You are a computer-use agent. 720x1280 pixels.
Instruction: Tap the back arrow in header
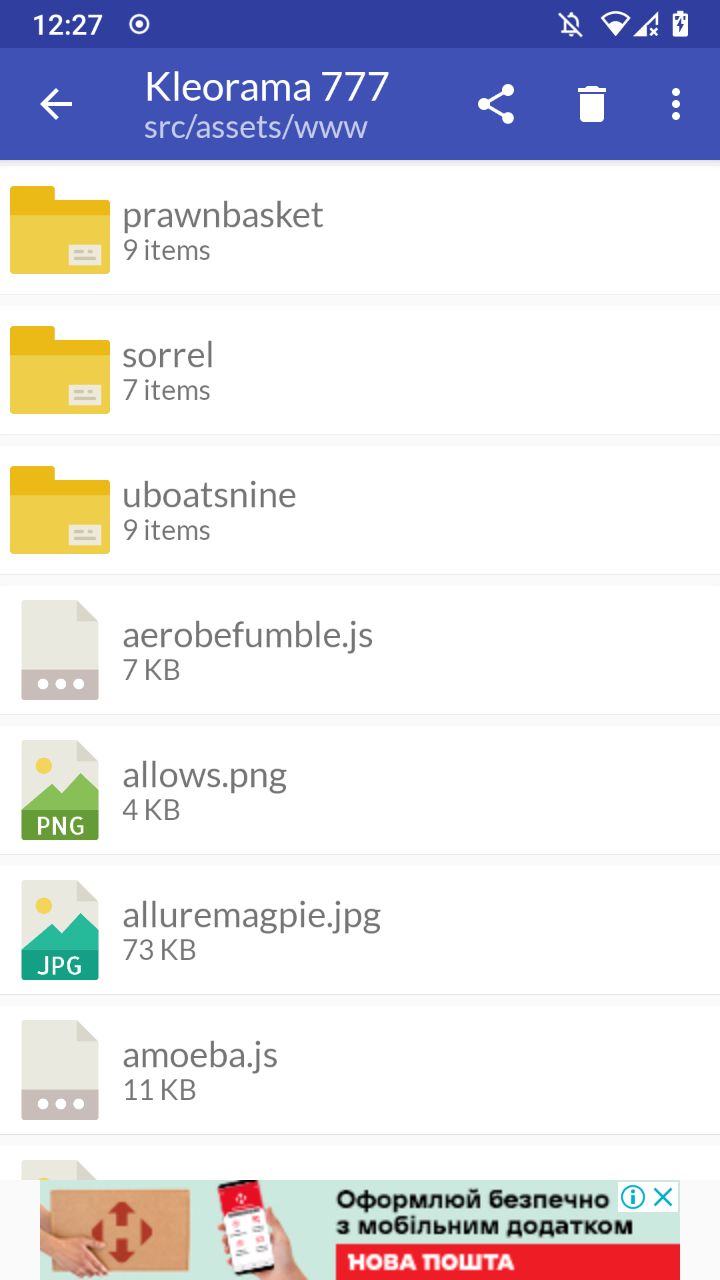(56, 104)
